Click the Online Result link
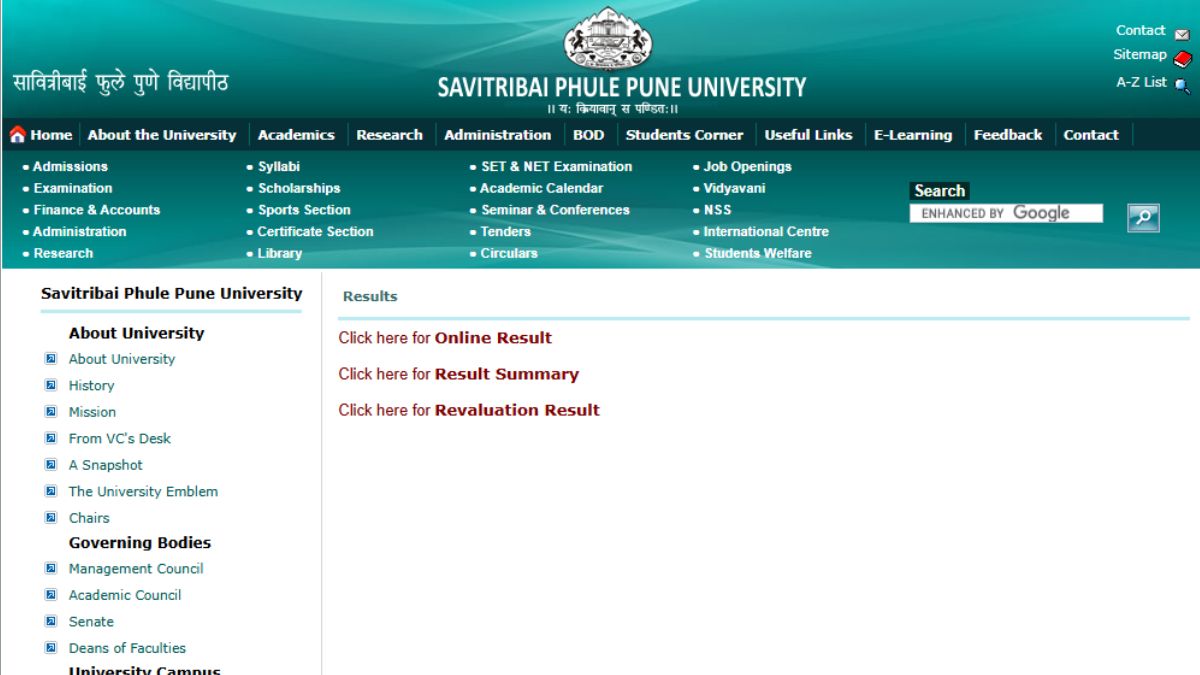The image size is (1200, 675). 493,338
